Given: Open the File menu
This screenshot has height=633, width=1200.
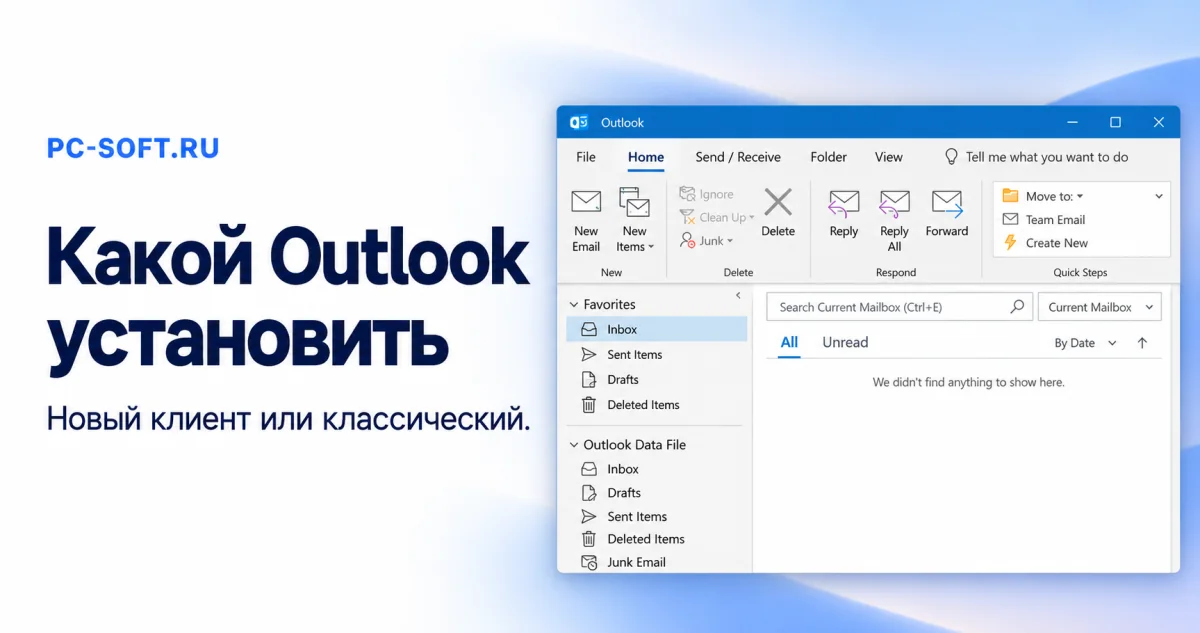Looking at the screenshot, I should coord(586,157).
